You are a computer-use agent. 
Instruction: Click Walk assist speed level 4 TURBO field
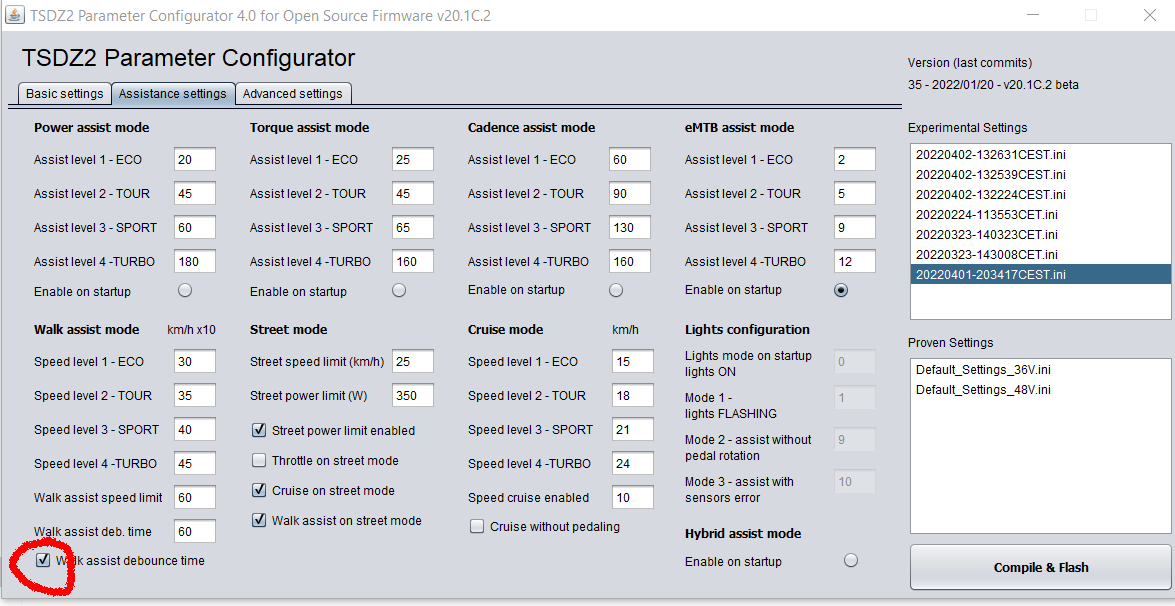coord(195,463)
